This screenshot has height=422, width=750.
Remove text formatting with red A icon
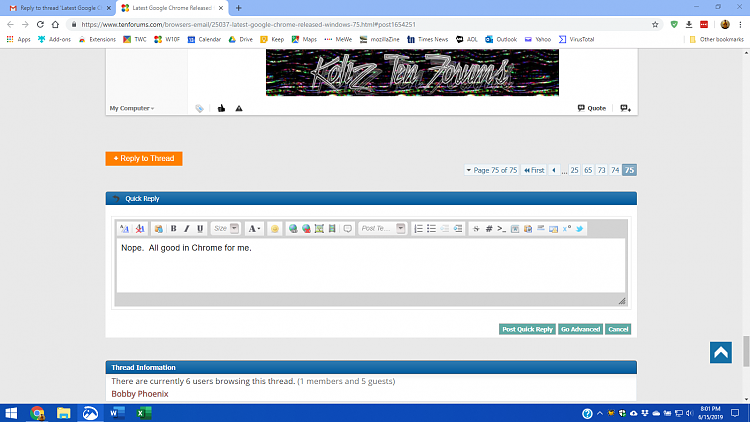pyautogui.click(x=140, y=229)
